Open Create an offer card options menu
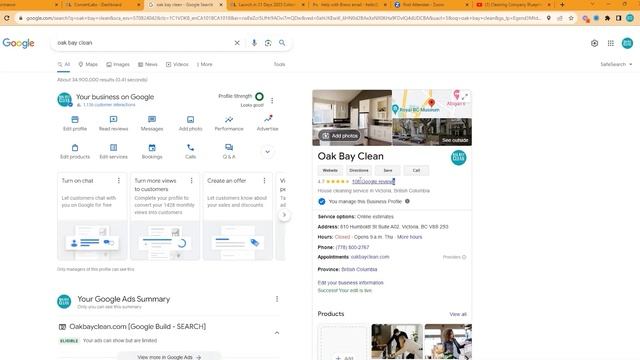 pyautogui.click(x=264, y=180)
